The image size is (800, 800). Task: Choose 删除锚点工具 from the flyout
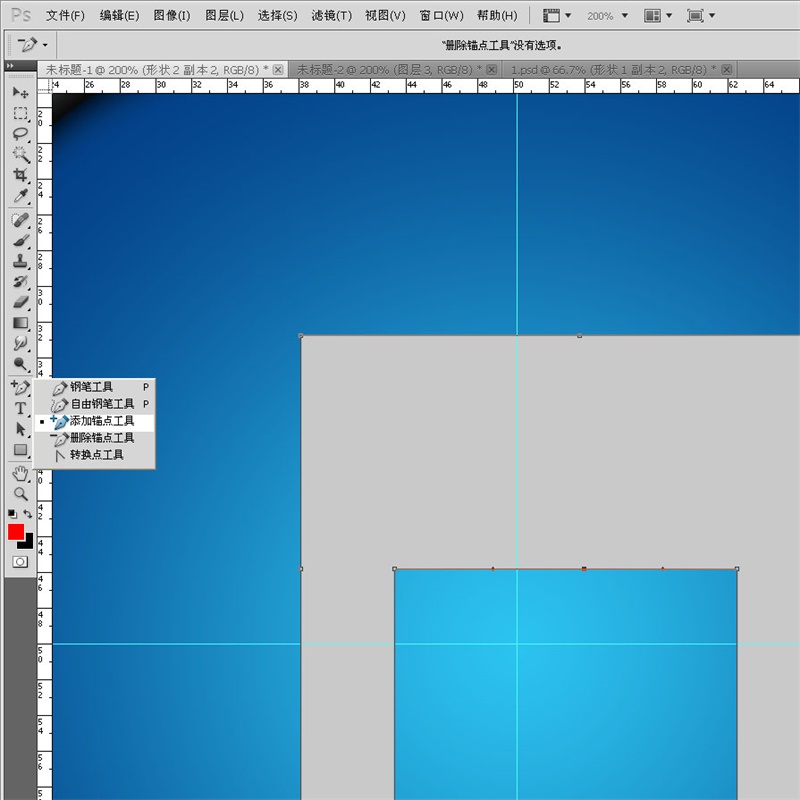[101, 438]
